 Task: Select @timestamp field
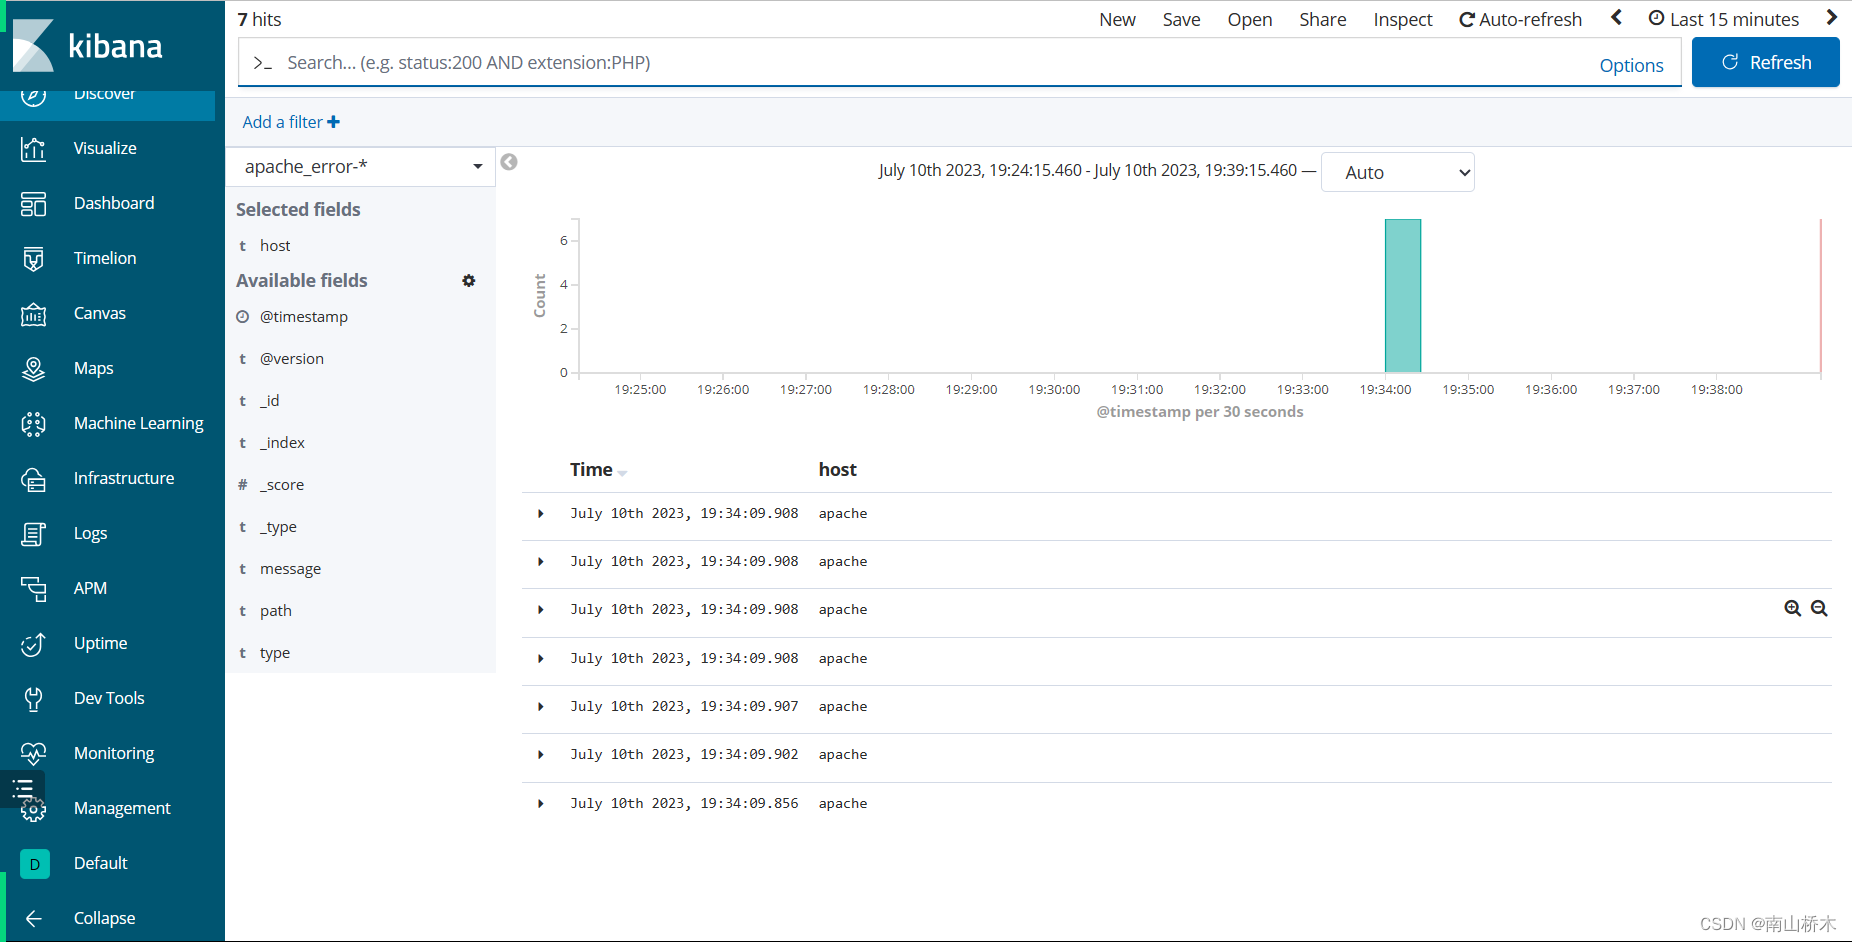click(x=304, y=317)
